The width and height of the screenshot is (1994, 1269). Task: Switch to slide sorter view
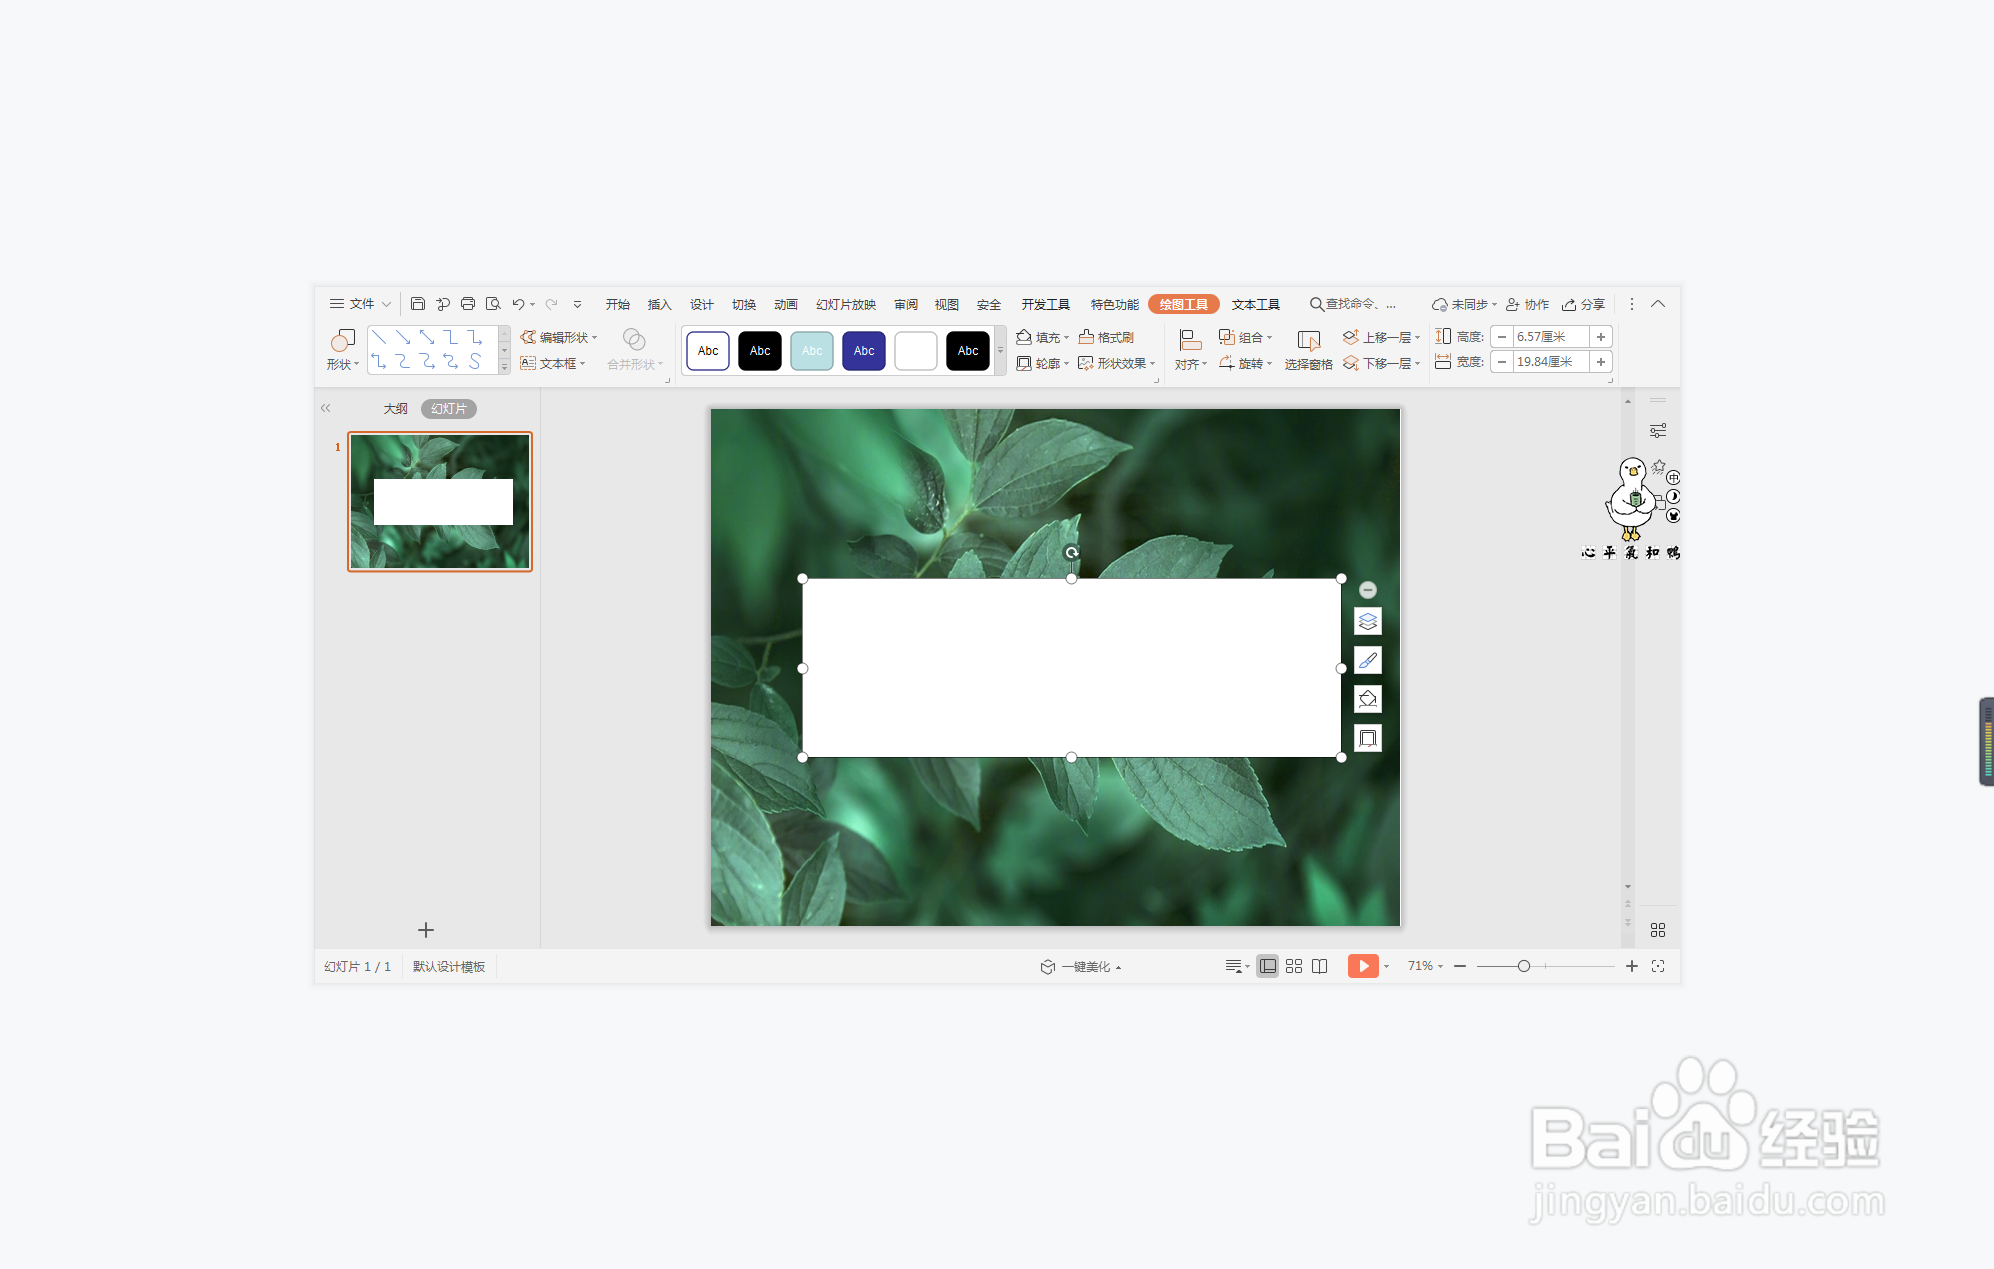point(1294,966)
